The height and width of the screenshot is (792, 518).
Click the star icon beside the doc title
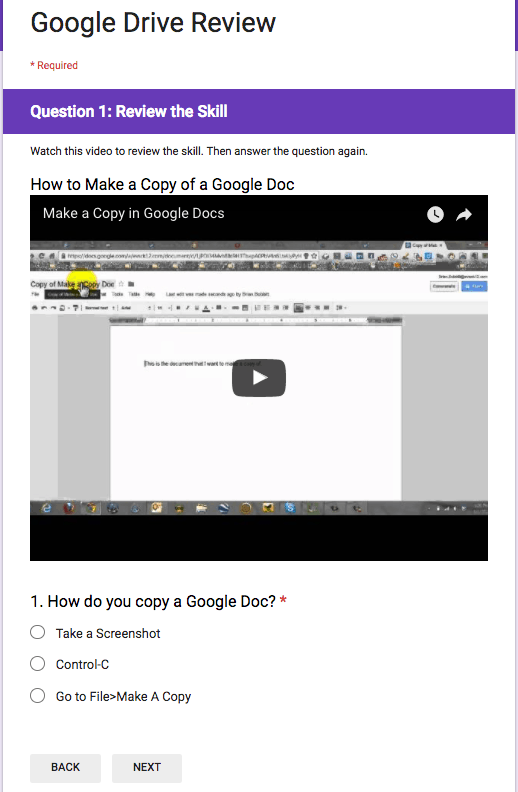click(x=121, y=284)
